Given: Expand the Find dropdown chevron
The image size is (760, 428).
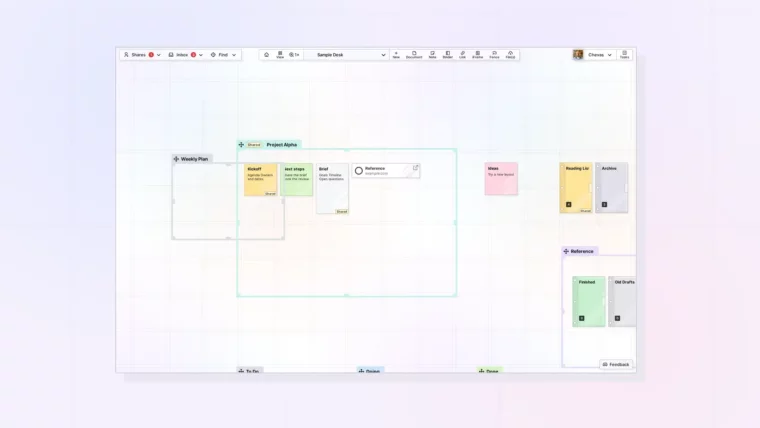Looking at the screenshot, I should pos(234,55).
